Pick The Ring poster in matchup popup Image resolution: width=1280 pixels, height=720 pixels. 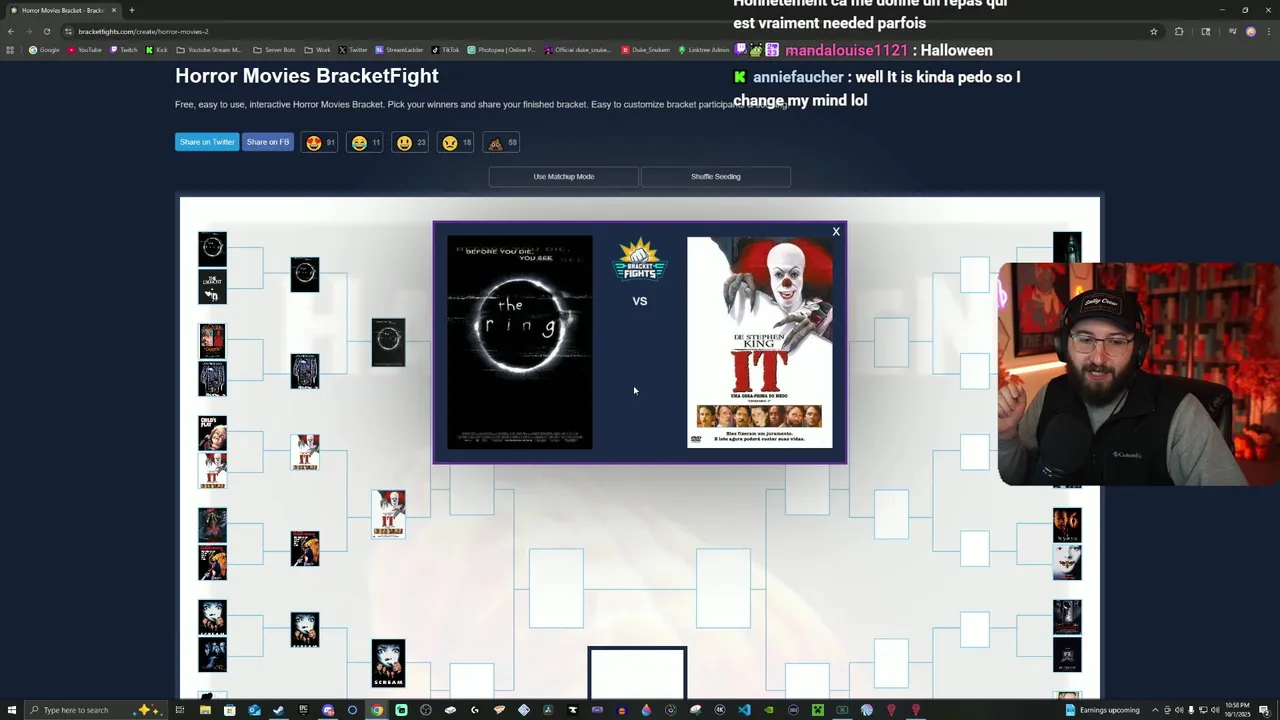[x=519, y=342]
